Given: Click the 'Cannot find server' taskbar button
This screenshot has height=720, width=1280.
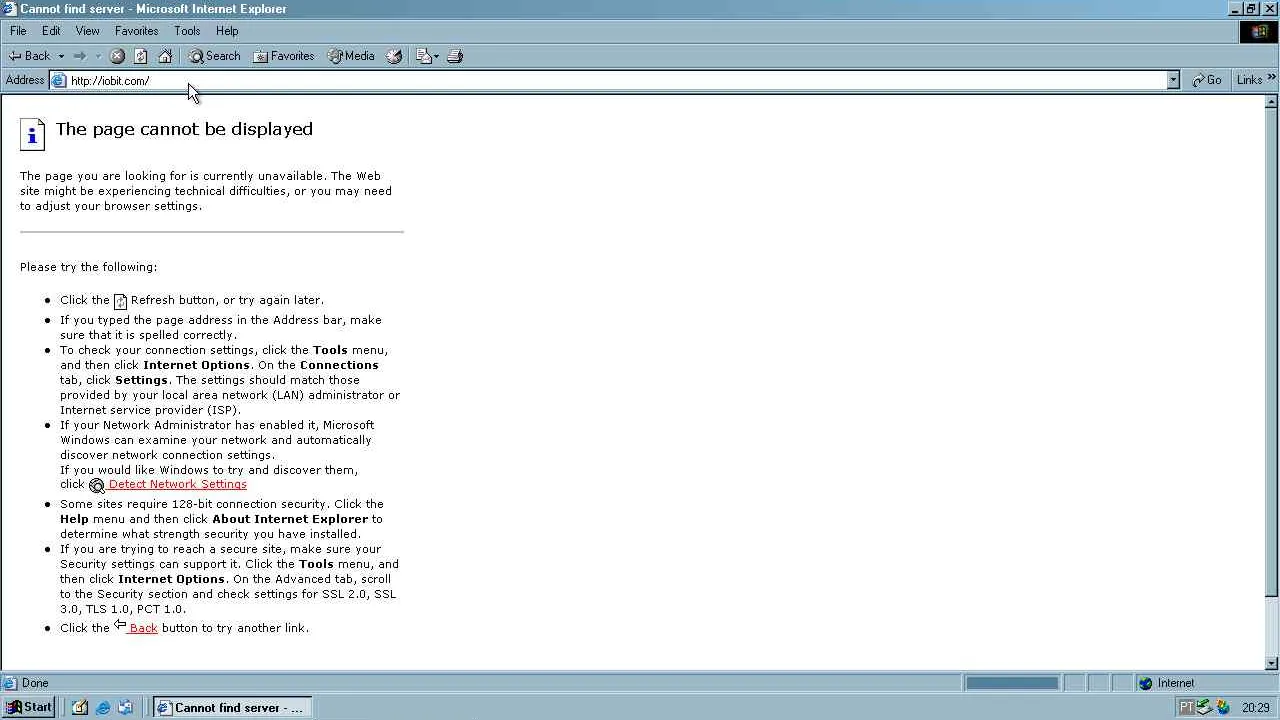Looking at the screenshot, I should coord(232,707).
